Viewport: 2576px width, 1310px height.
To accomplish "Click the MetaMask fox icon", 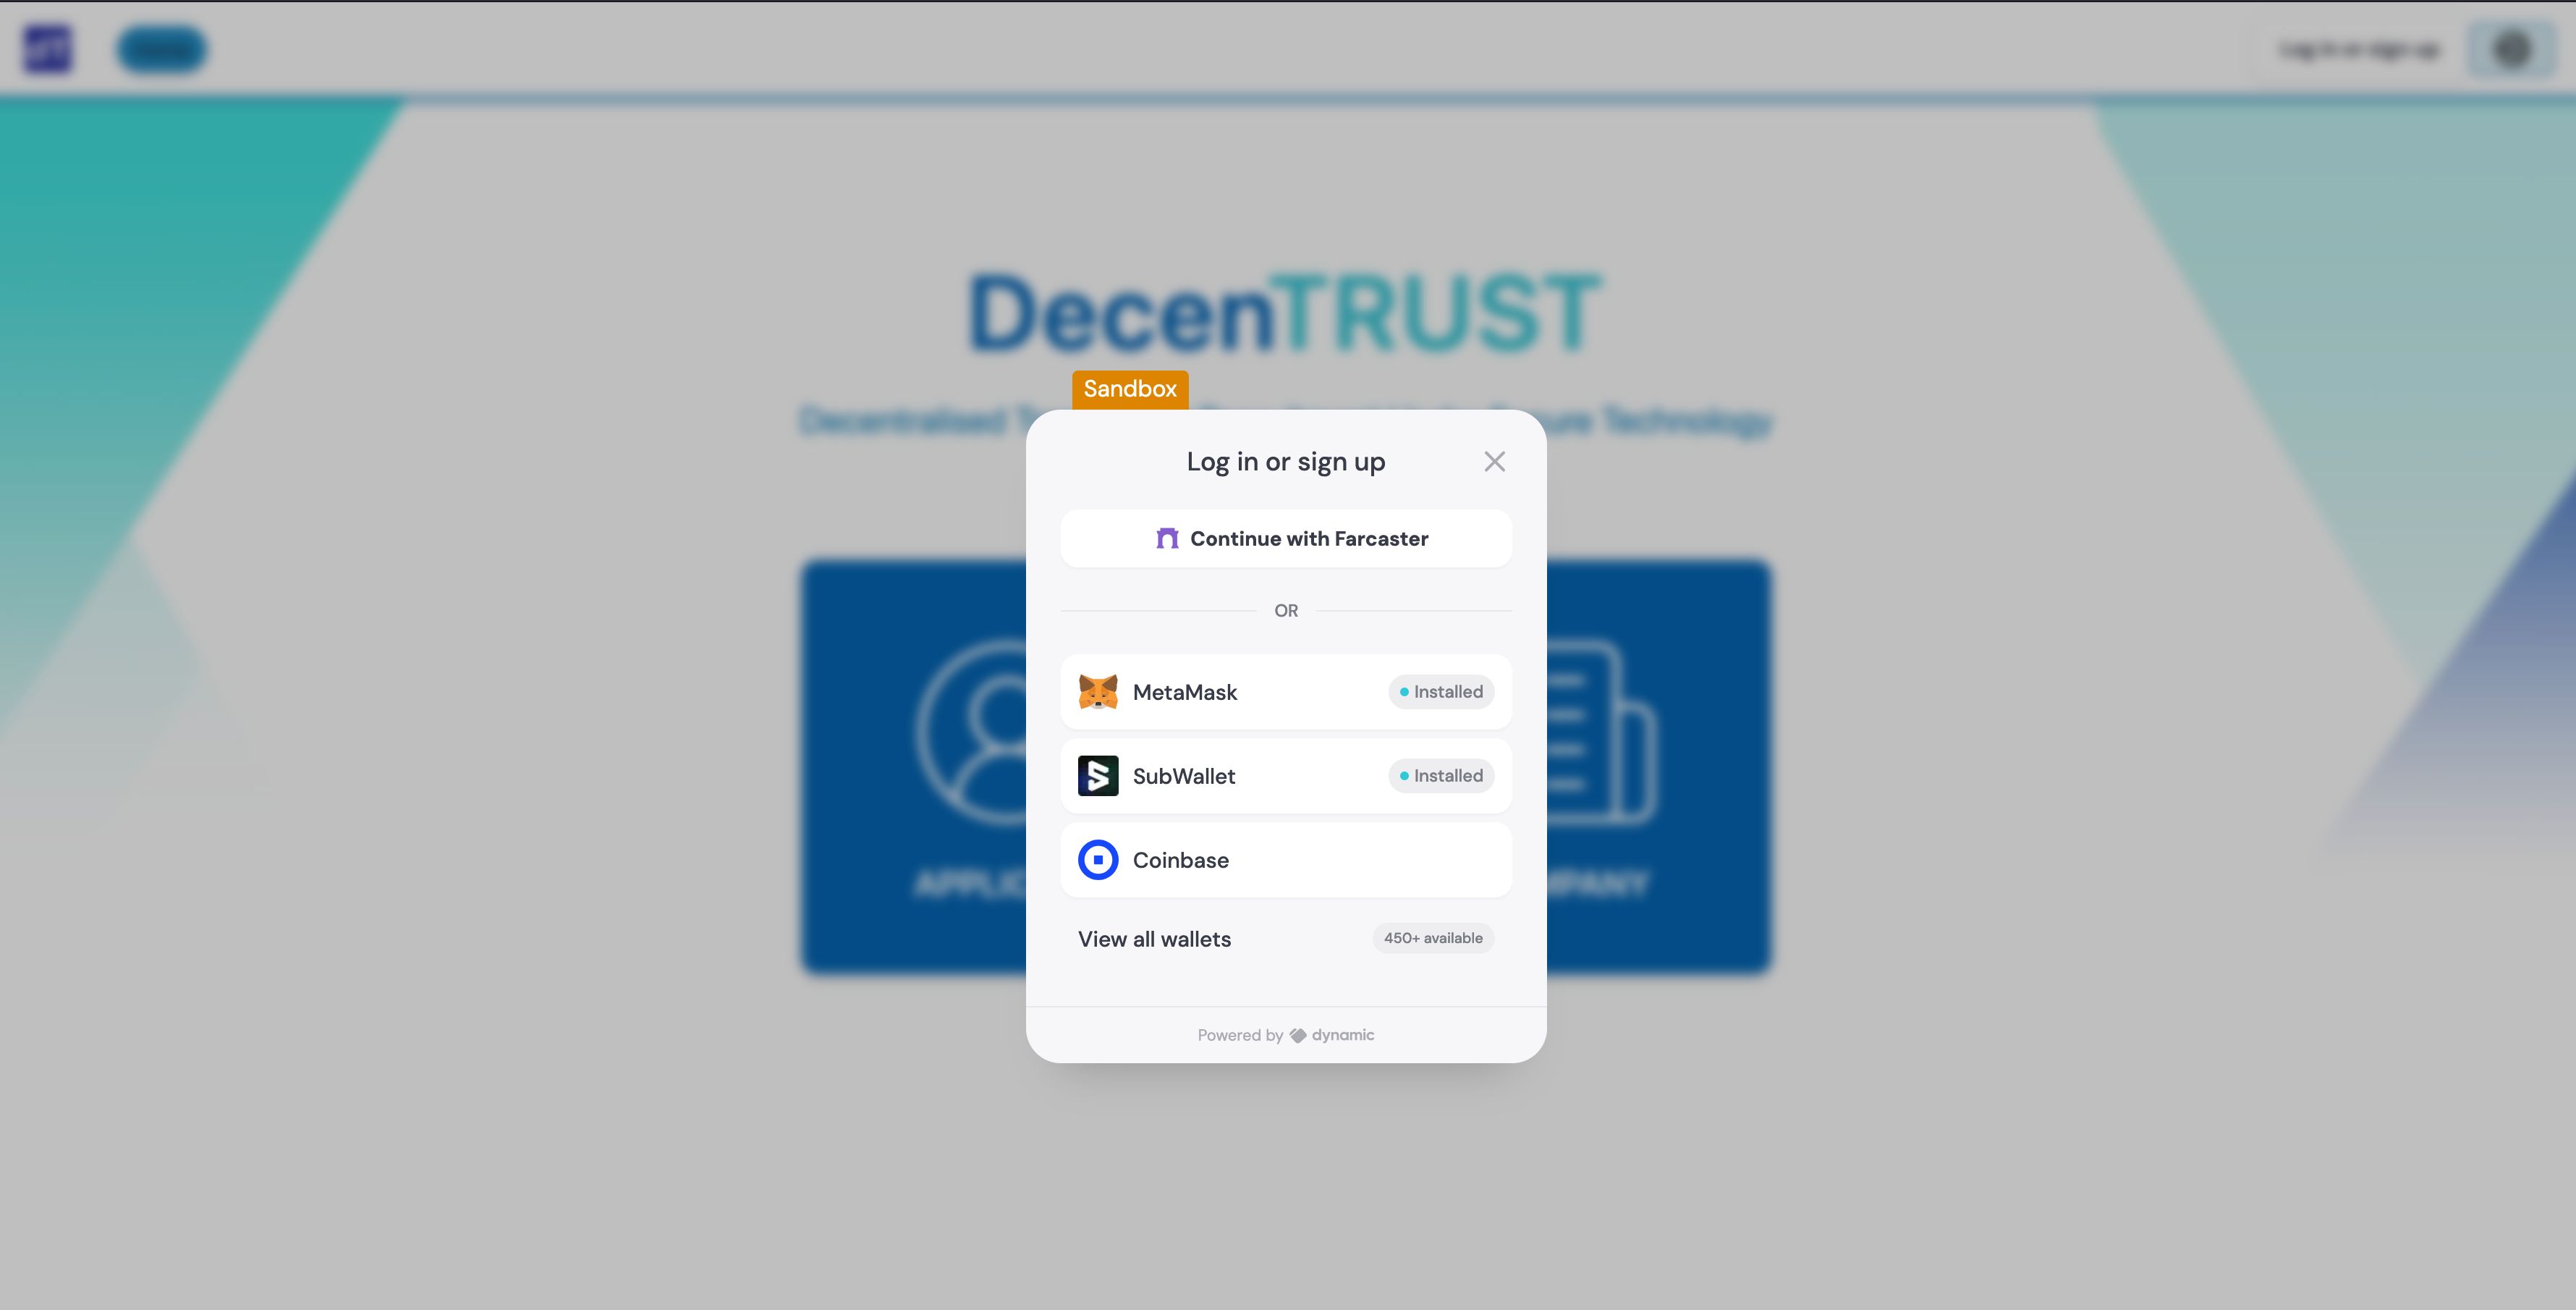I will [1098, 690].
